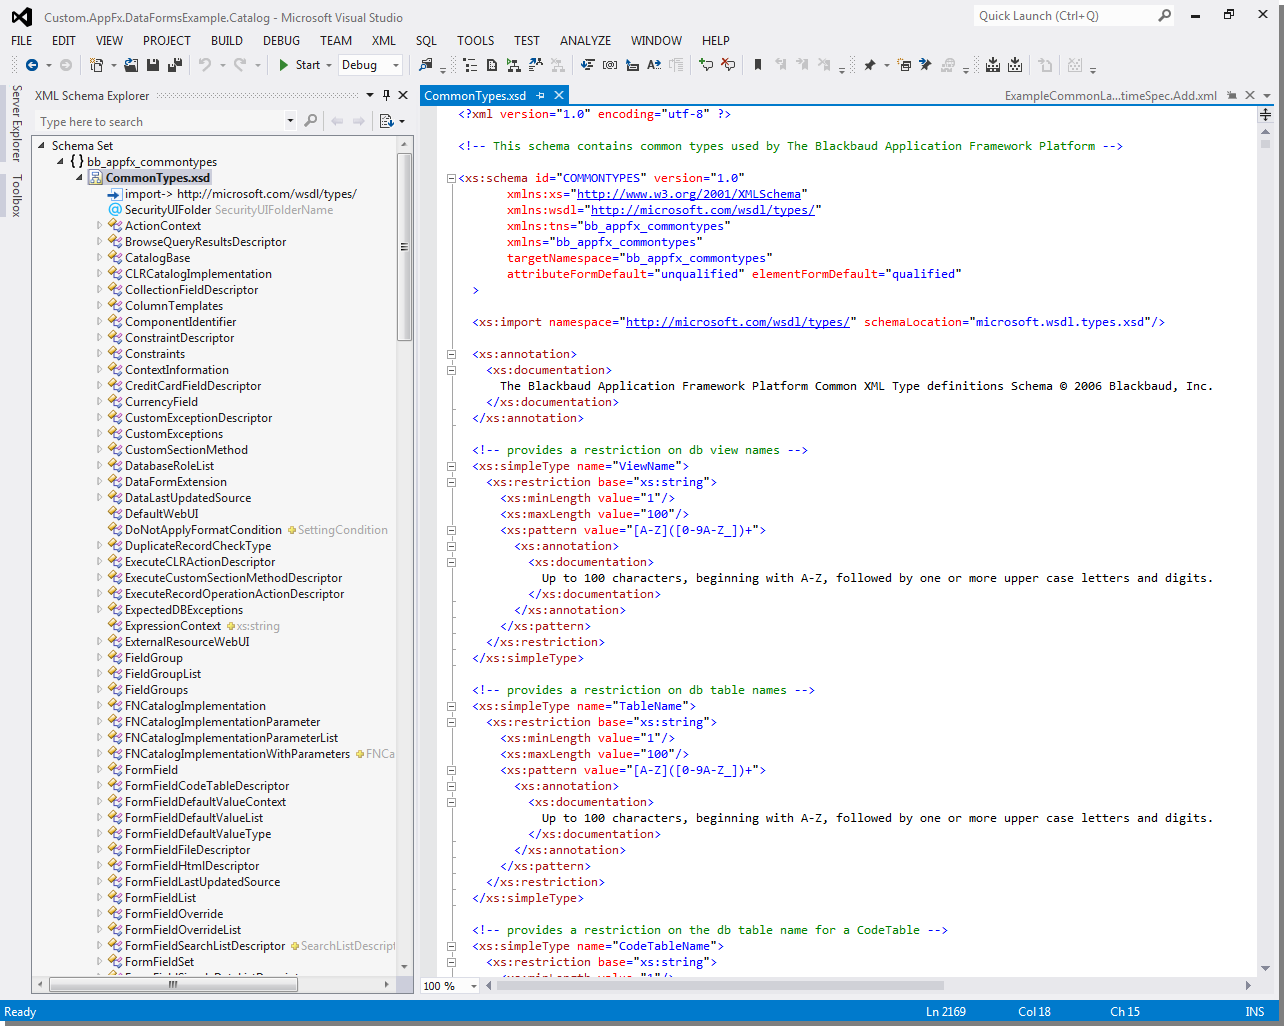Click the Find in Files toolbar icon
Viewport: 1284px width, 1026px height.
pyautogui.click(x=426, y=65)
